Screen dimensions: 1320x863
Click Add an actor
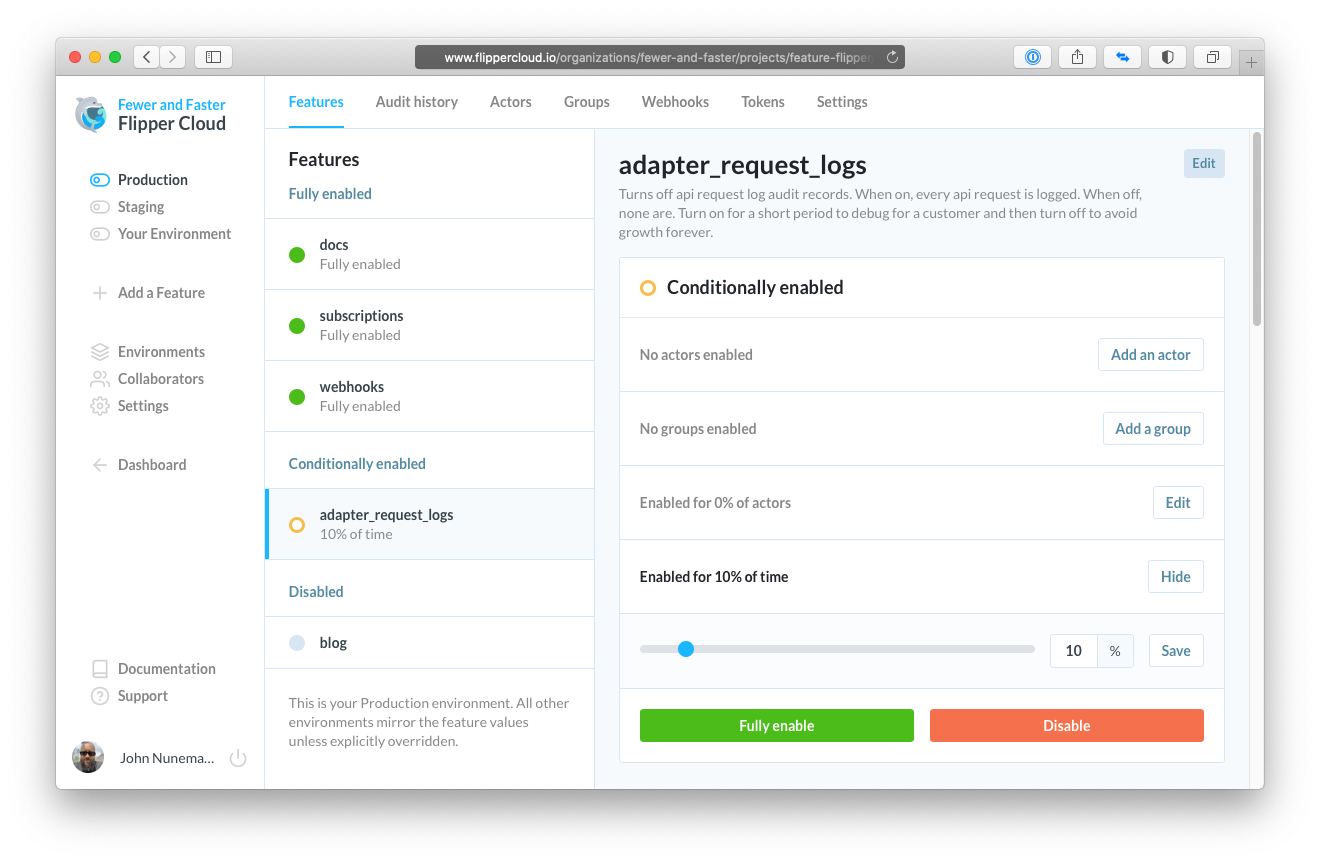(x=1150, y=354)
